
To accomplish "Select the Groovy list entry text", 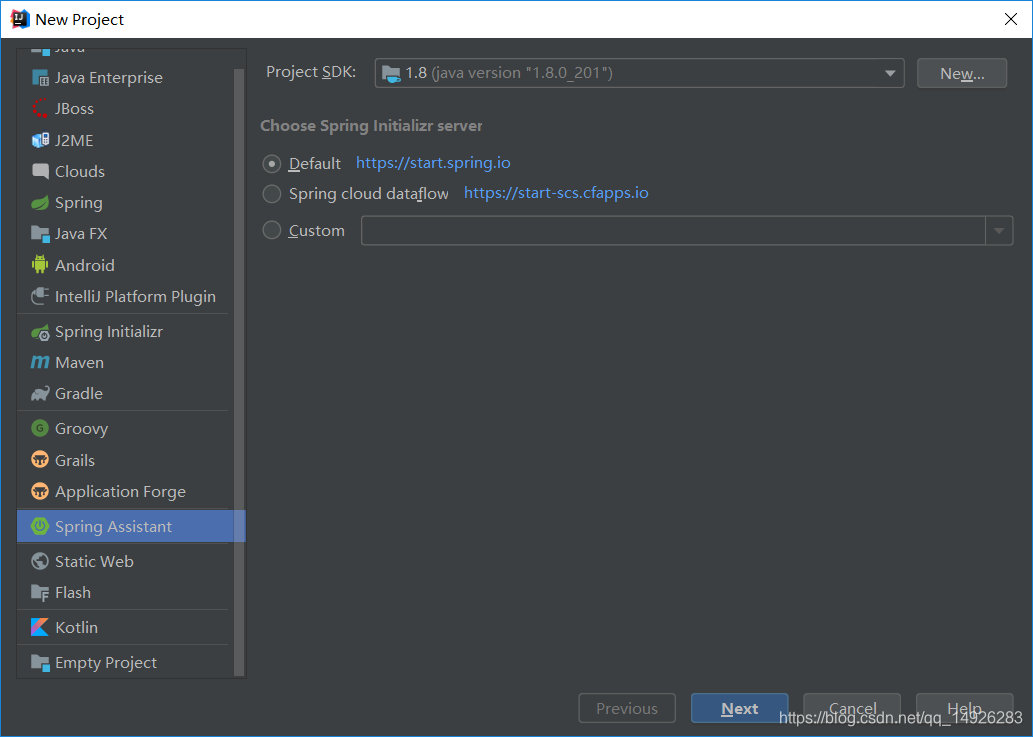I will click(x=82, y=429).
